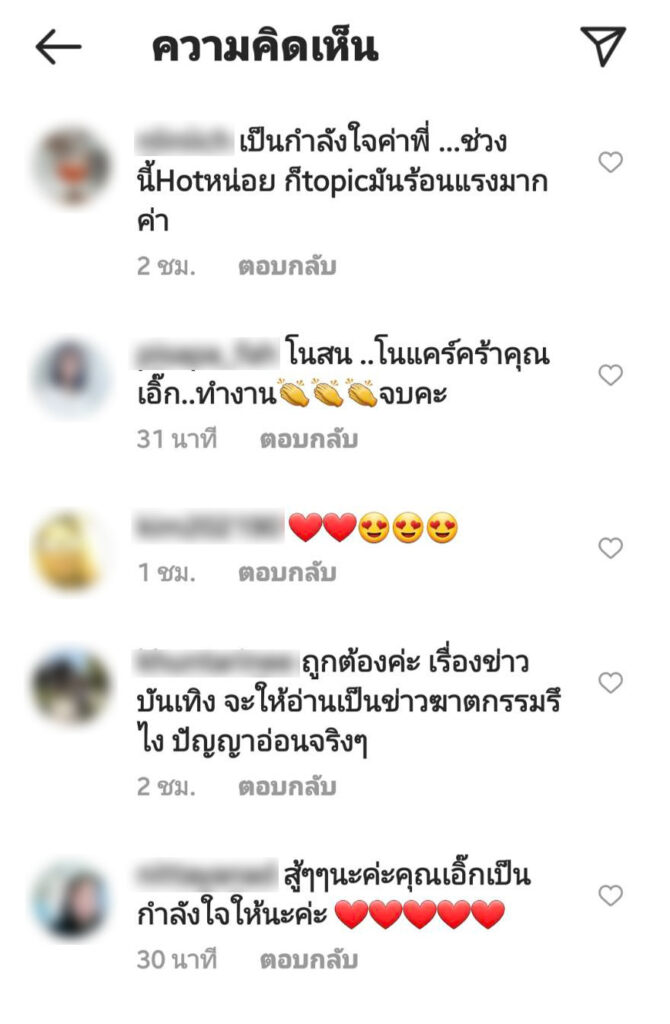Open profile picture of first commenter
Viewport: 670px width, 1024px height.
click(x=72, y=165)
